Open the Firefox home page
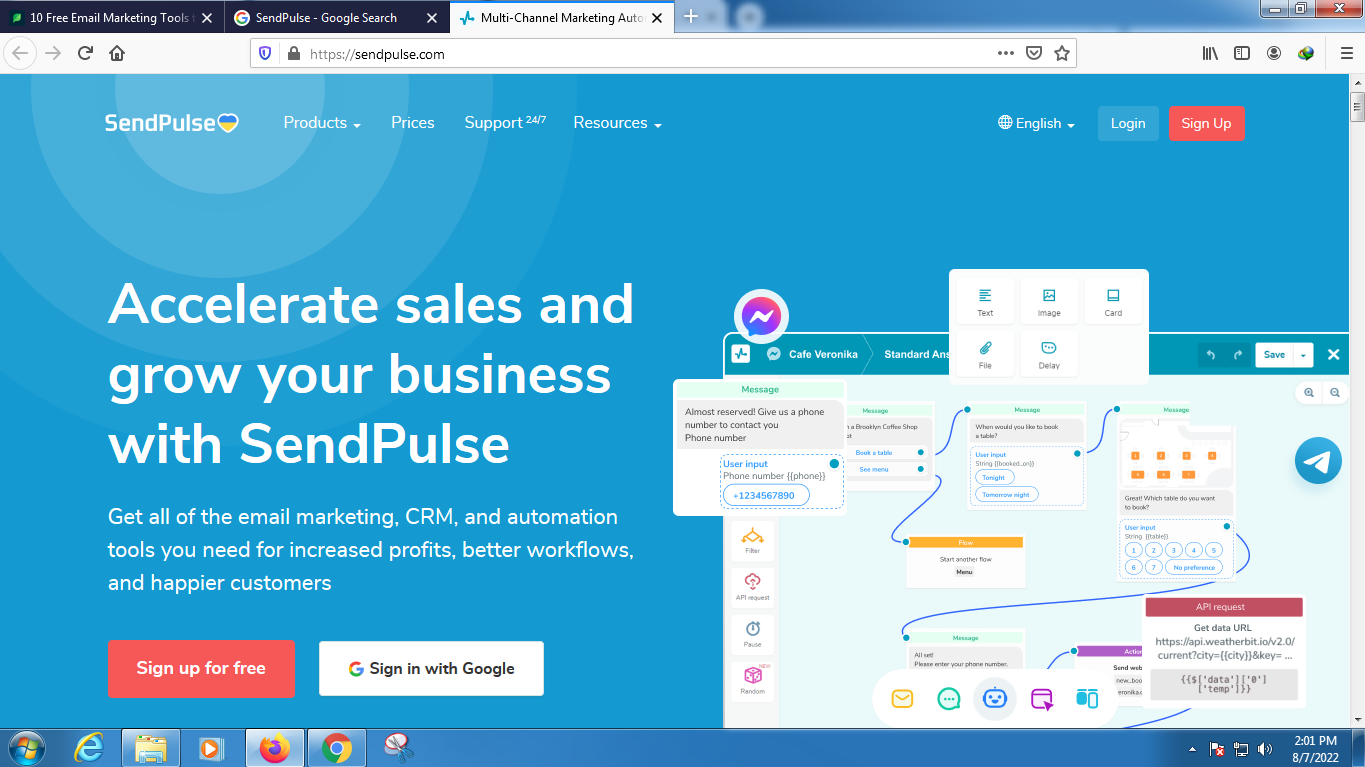 117,54
